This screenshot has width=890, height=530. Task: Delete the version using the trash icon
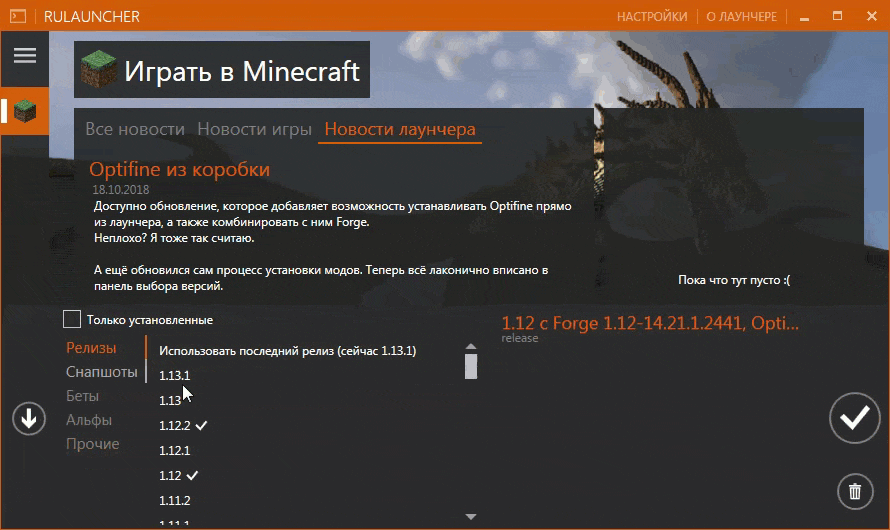point(855,491)
